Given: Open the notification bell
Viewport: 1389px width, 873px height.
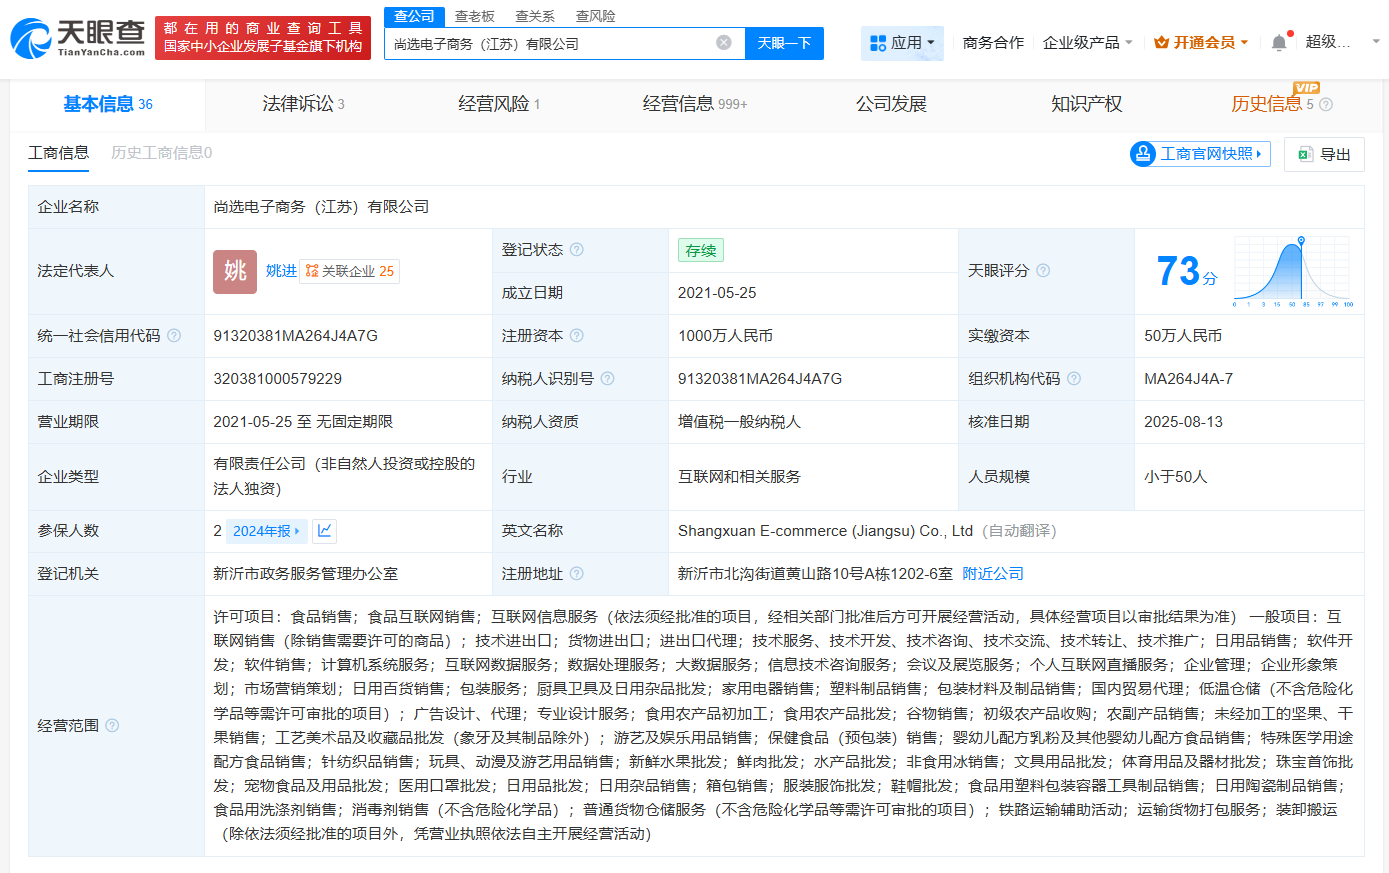Looking at the screenshot, I should pos(1277,42).
